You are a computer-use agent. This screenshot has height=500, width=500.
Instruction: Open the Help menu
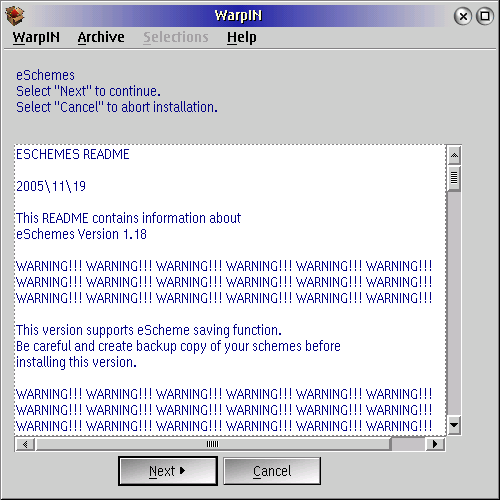(242, 37)
